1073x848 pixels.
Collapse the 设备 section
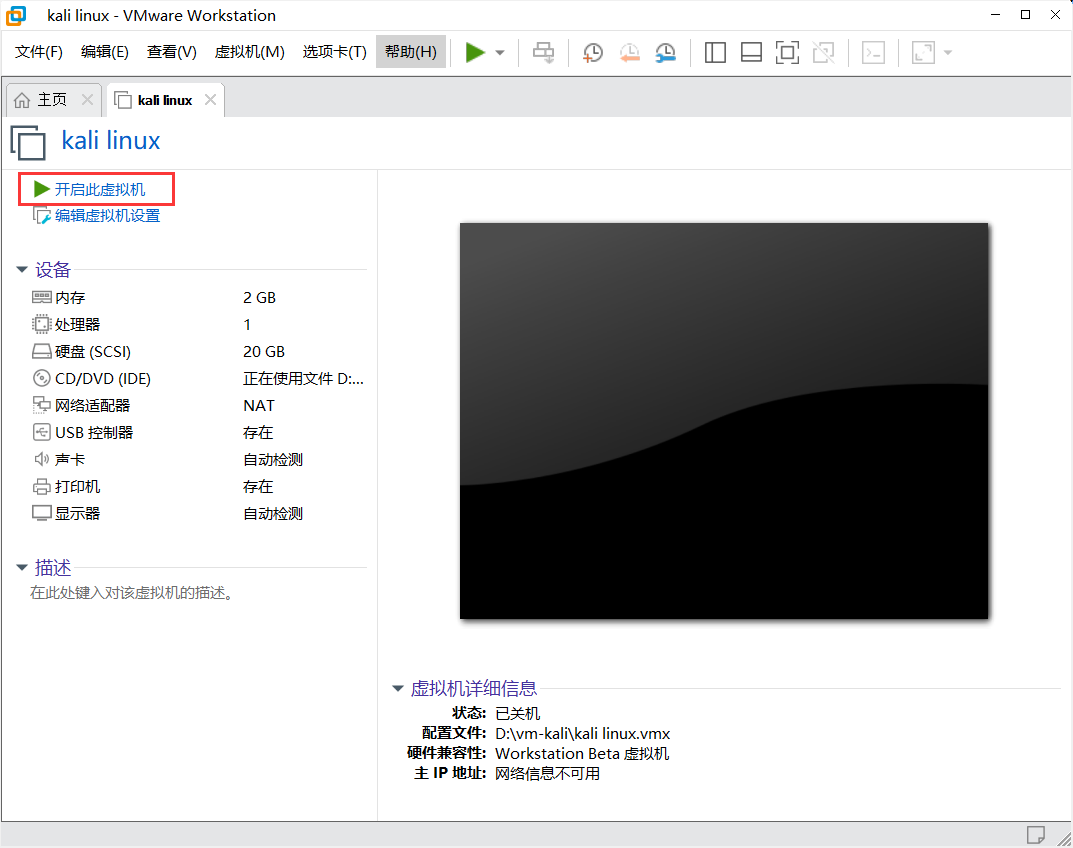[x=22, y=270]
